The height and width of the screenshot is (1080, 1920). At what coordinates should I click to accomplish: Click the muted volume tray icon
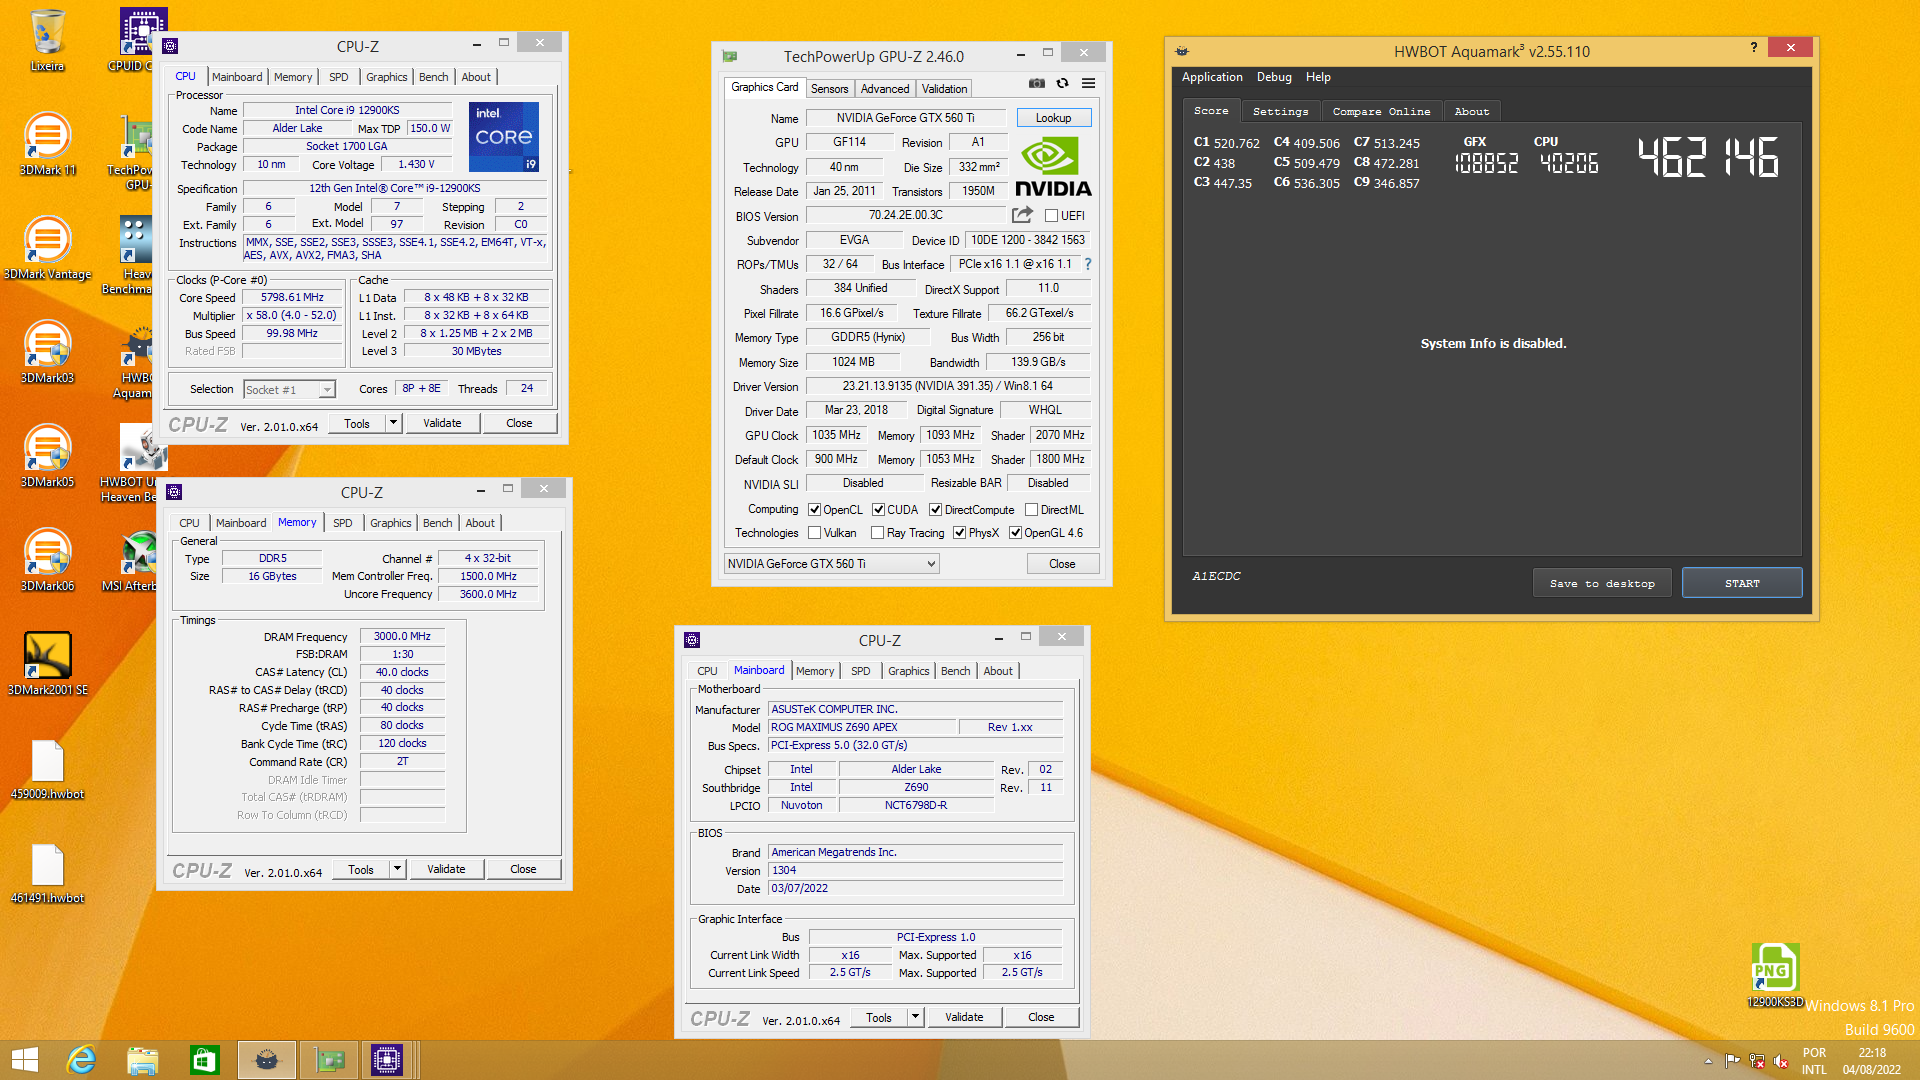pyautogui.click(x=1781, y=1061)
